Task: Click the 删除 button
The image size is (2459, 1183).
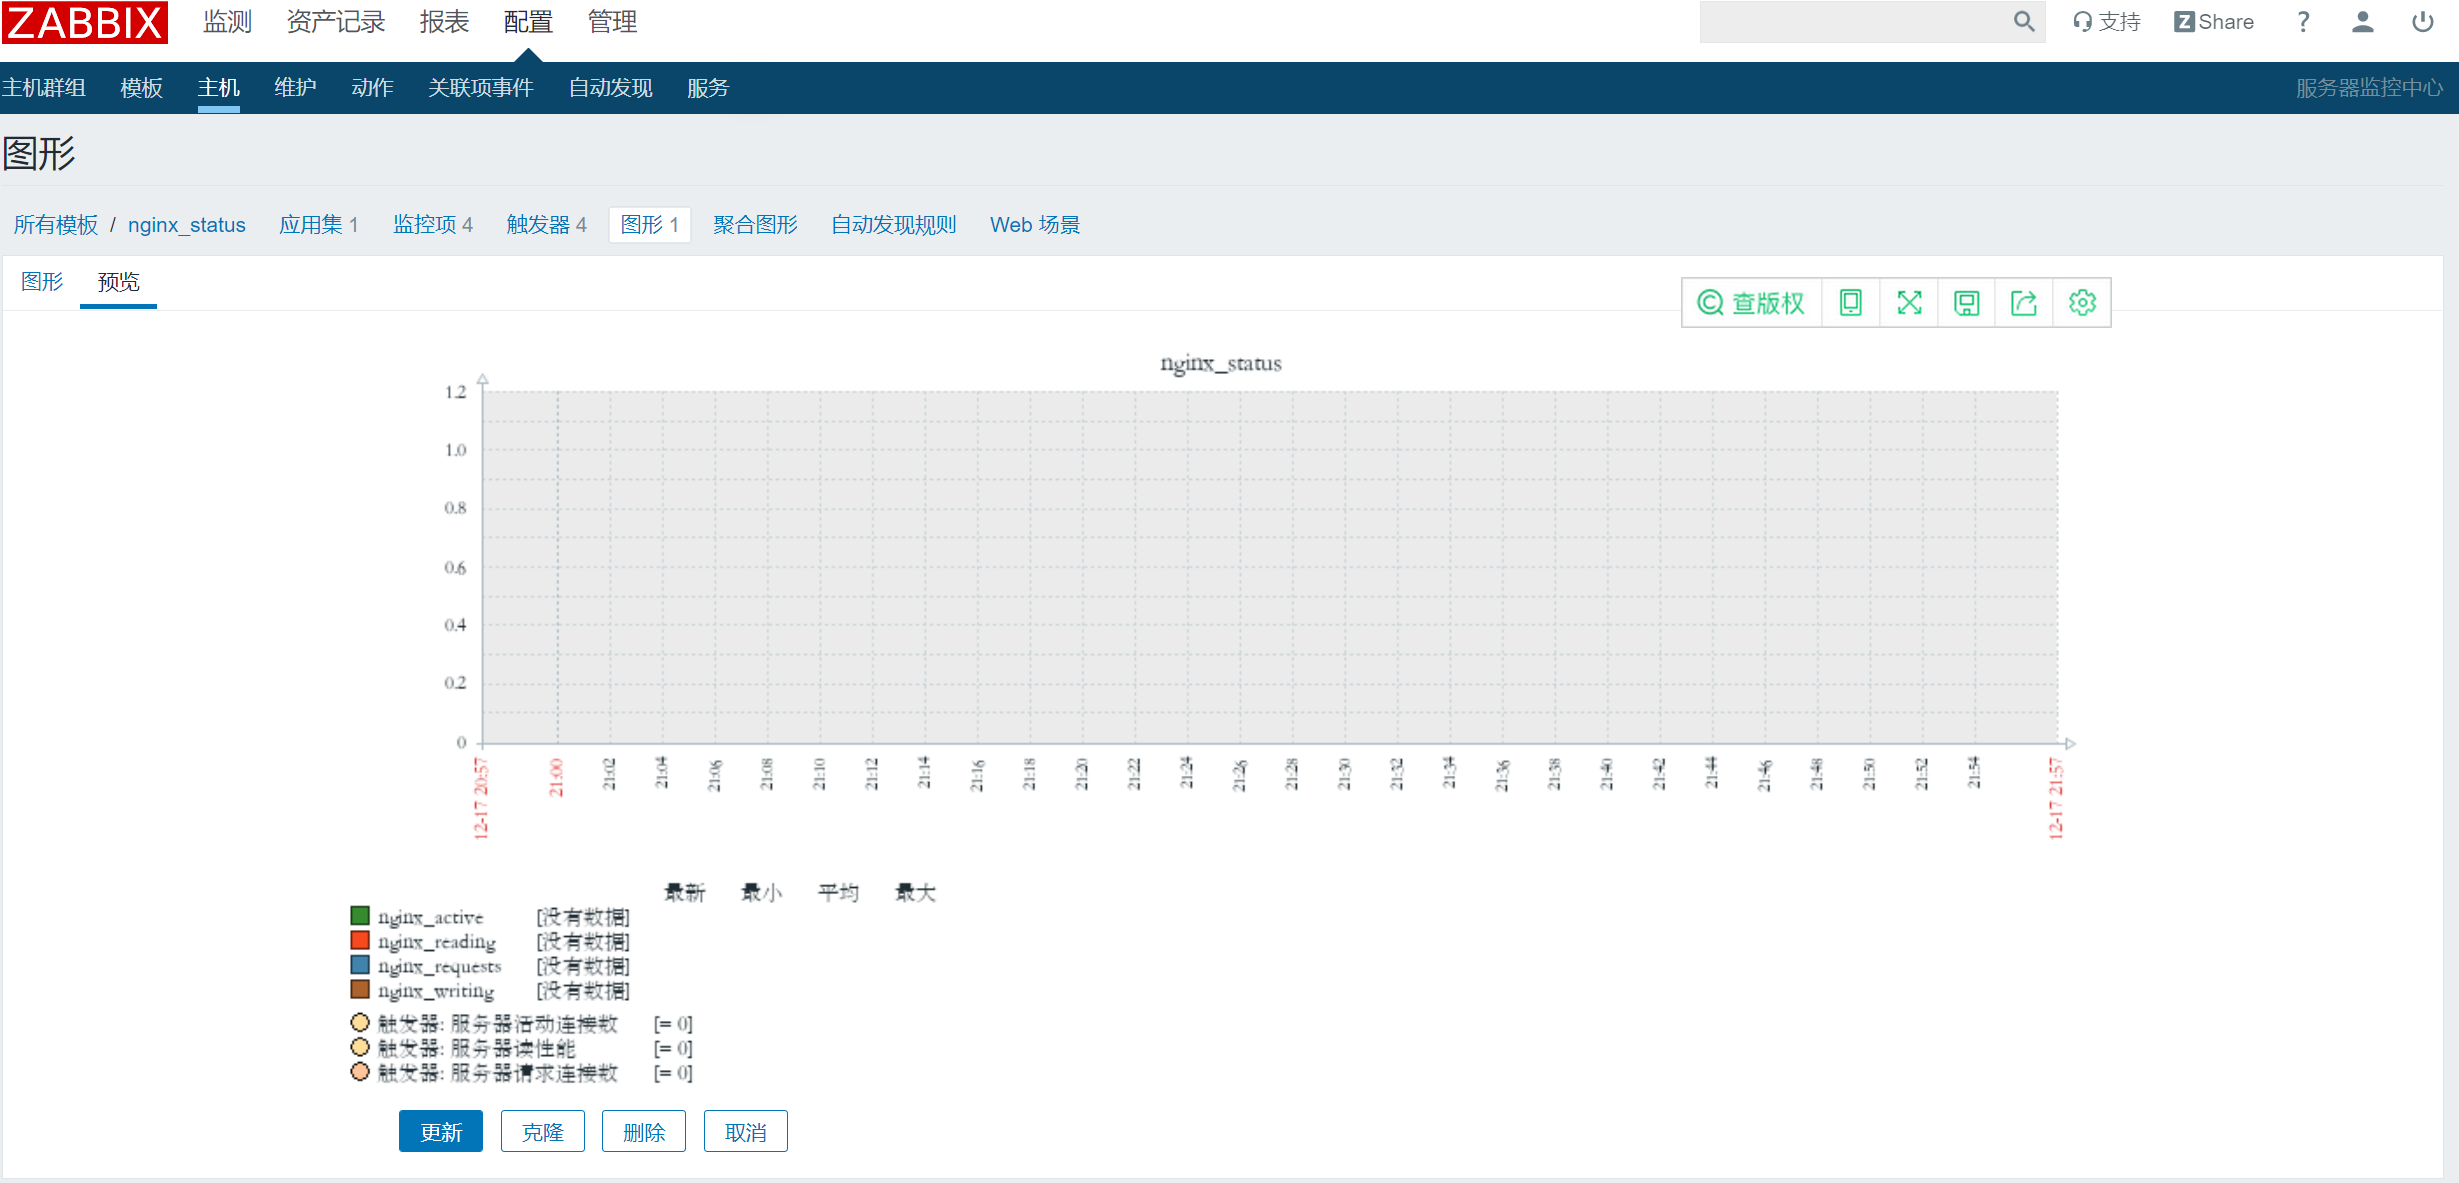Action: (644, 1132)
